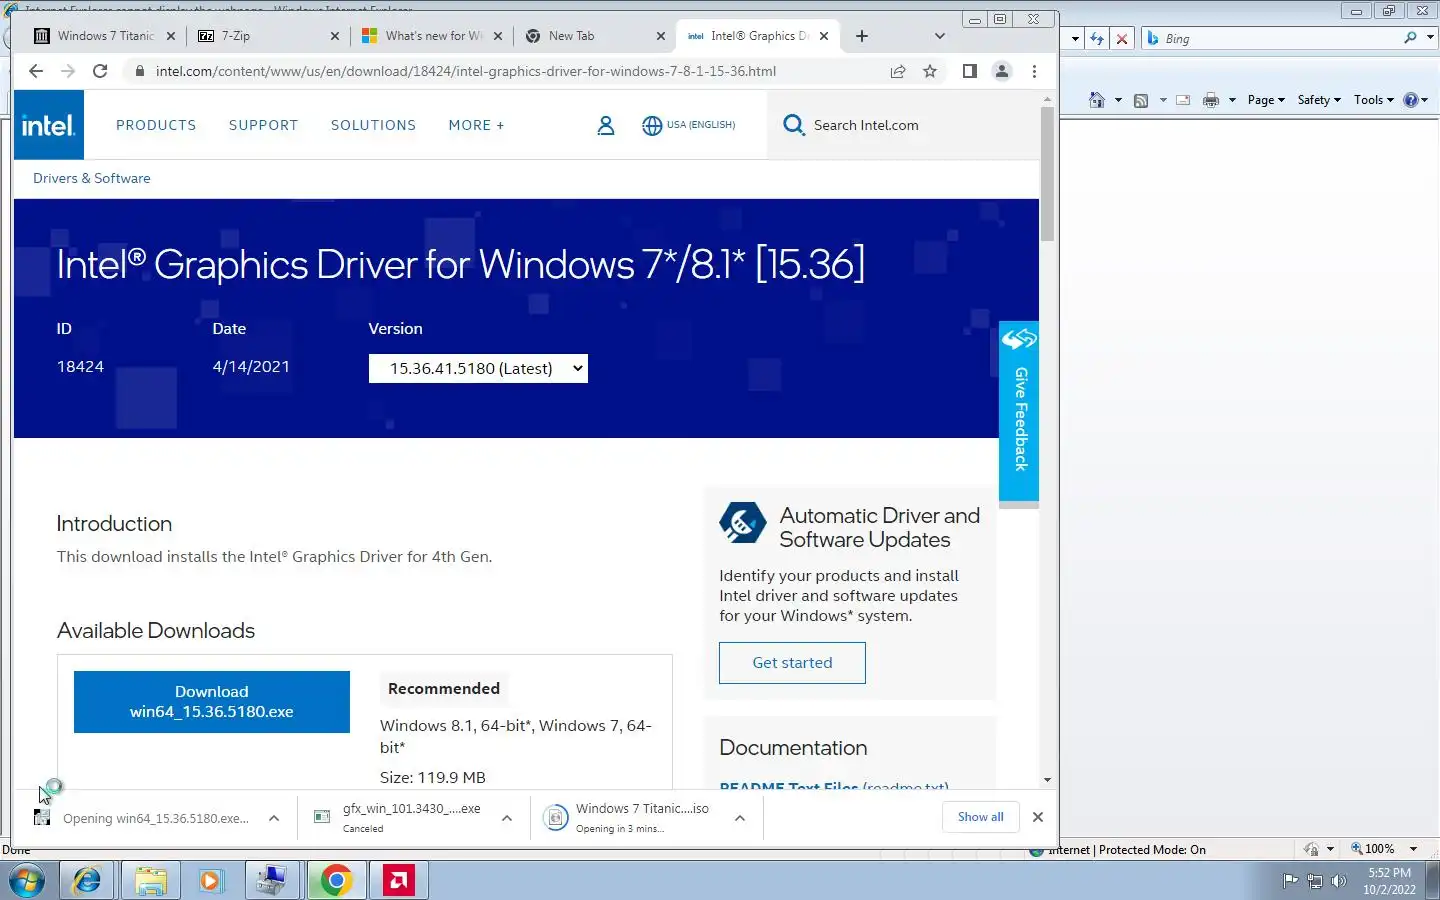Expand options for gfx_win_101.3430 download
This screenshot has width=1440, height=900.
(507, 818)
